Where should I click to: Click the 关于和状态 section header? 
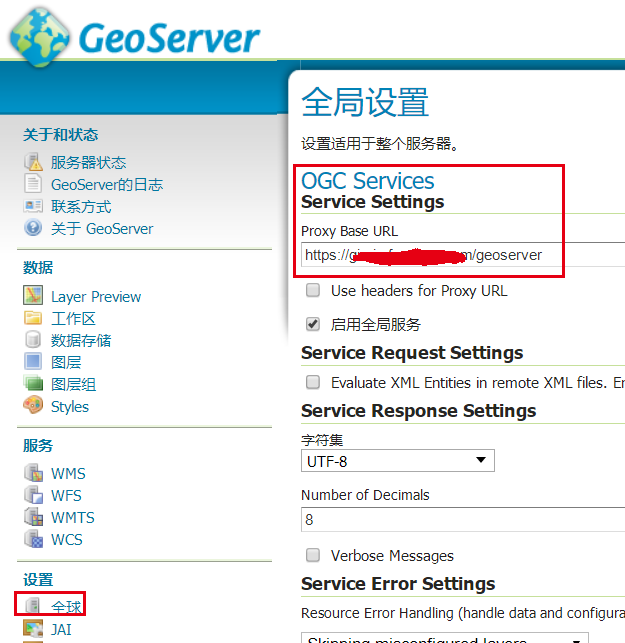click(x=61, y=135)
